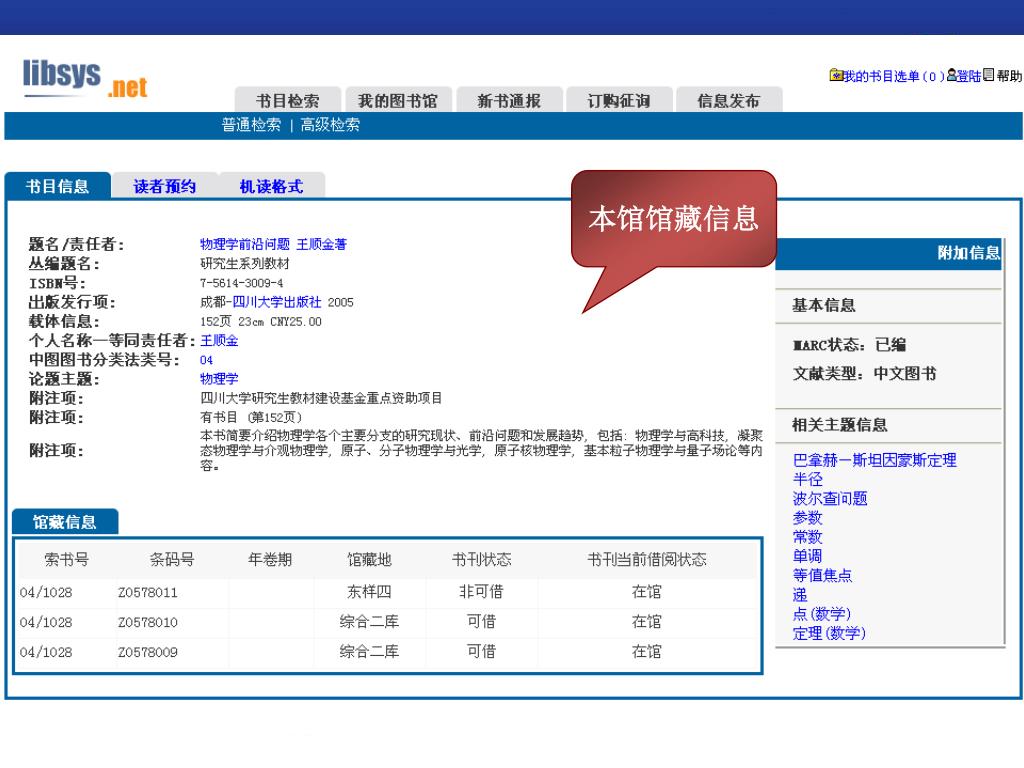The height and width of the screenshot is (768, 1024).
Task: Click related subject 点(数学)
Action: pyautogui.click(x=822, y=614)
